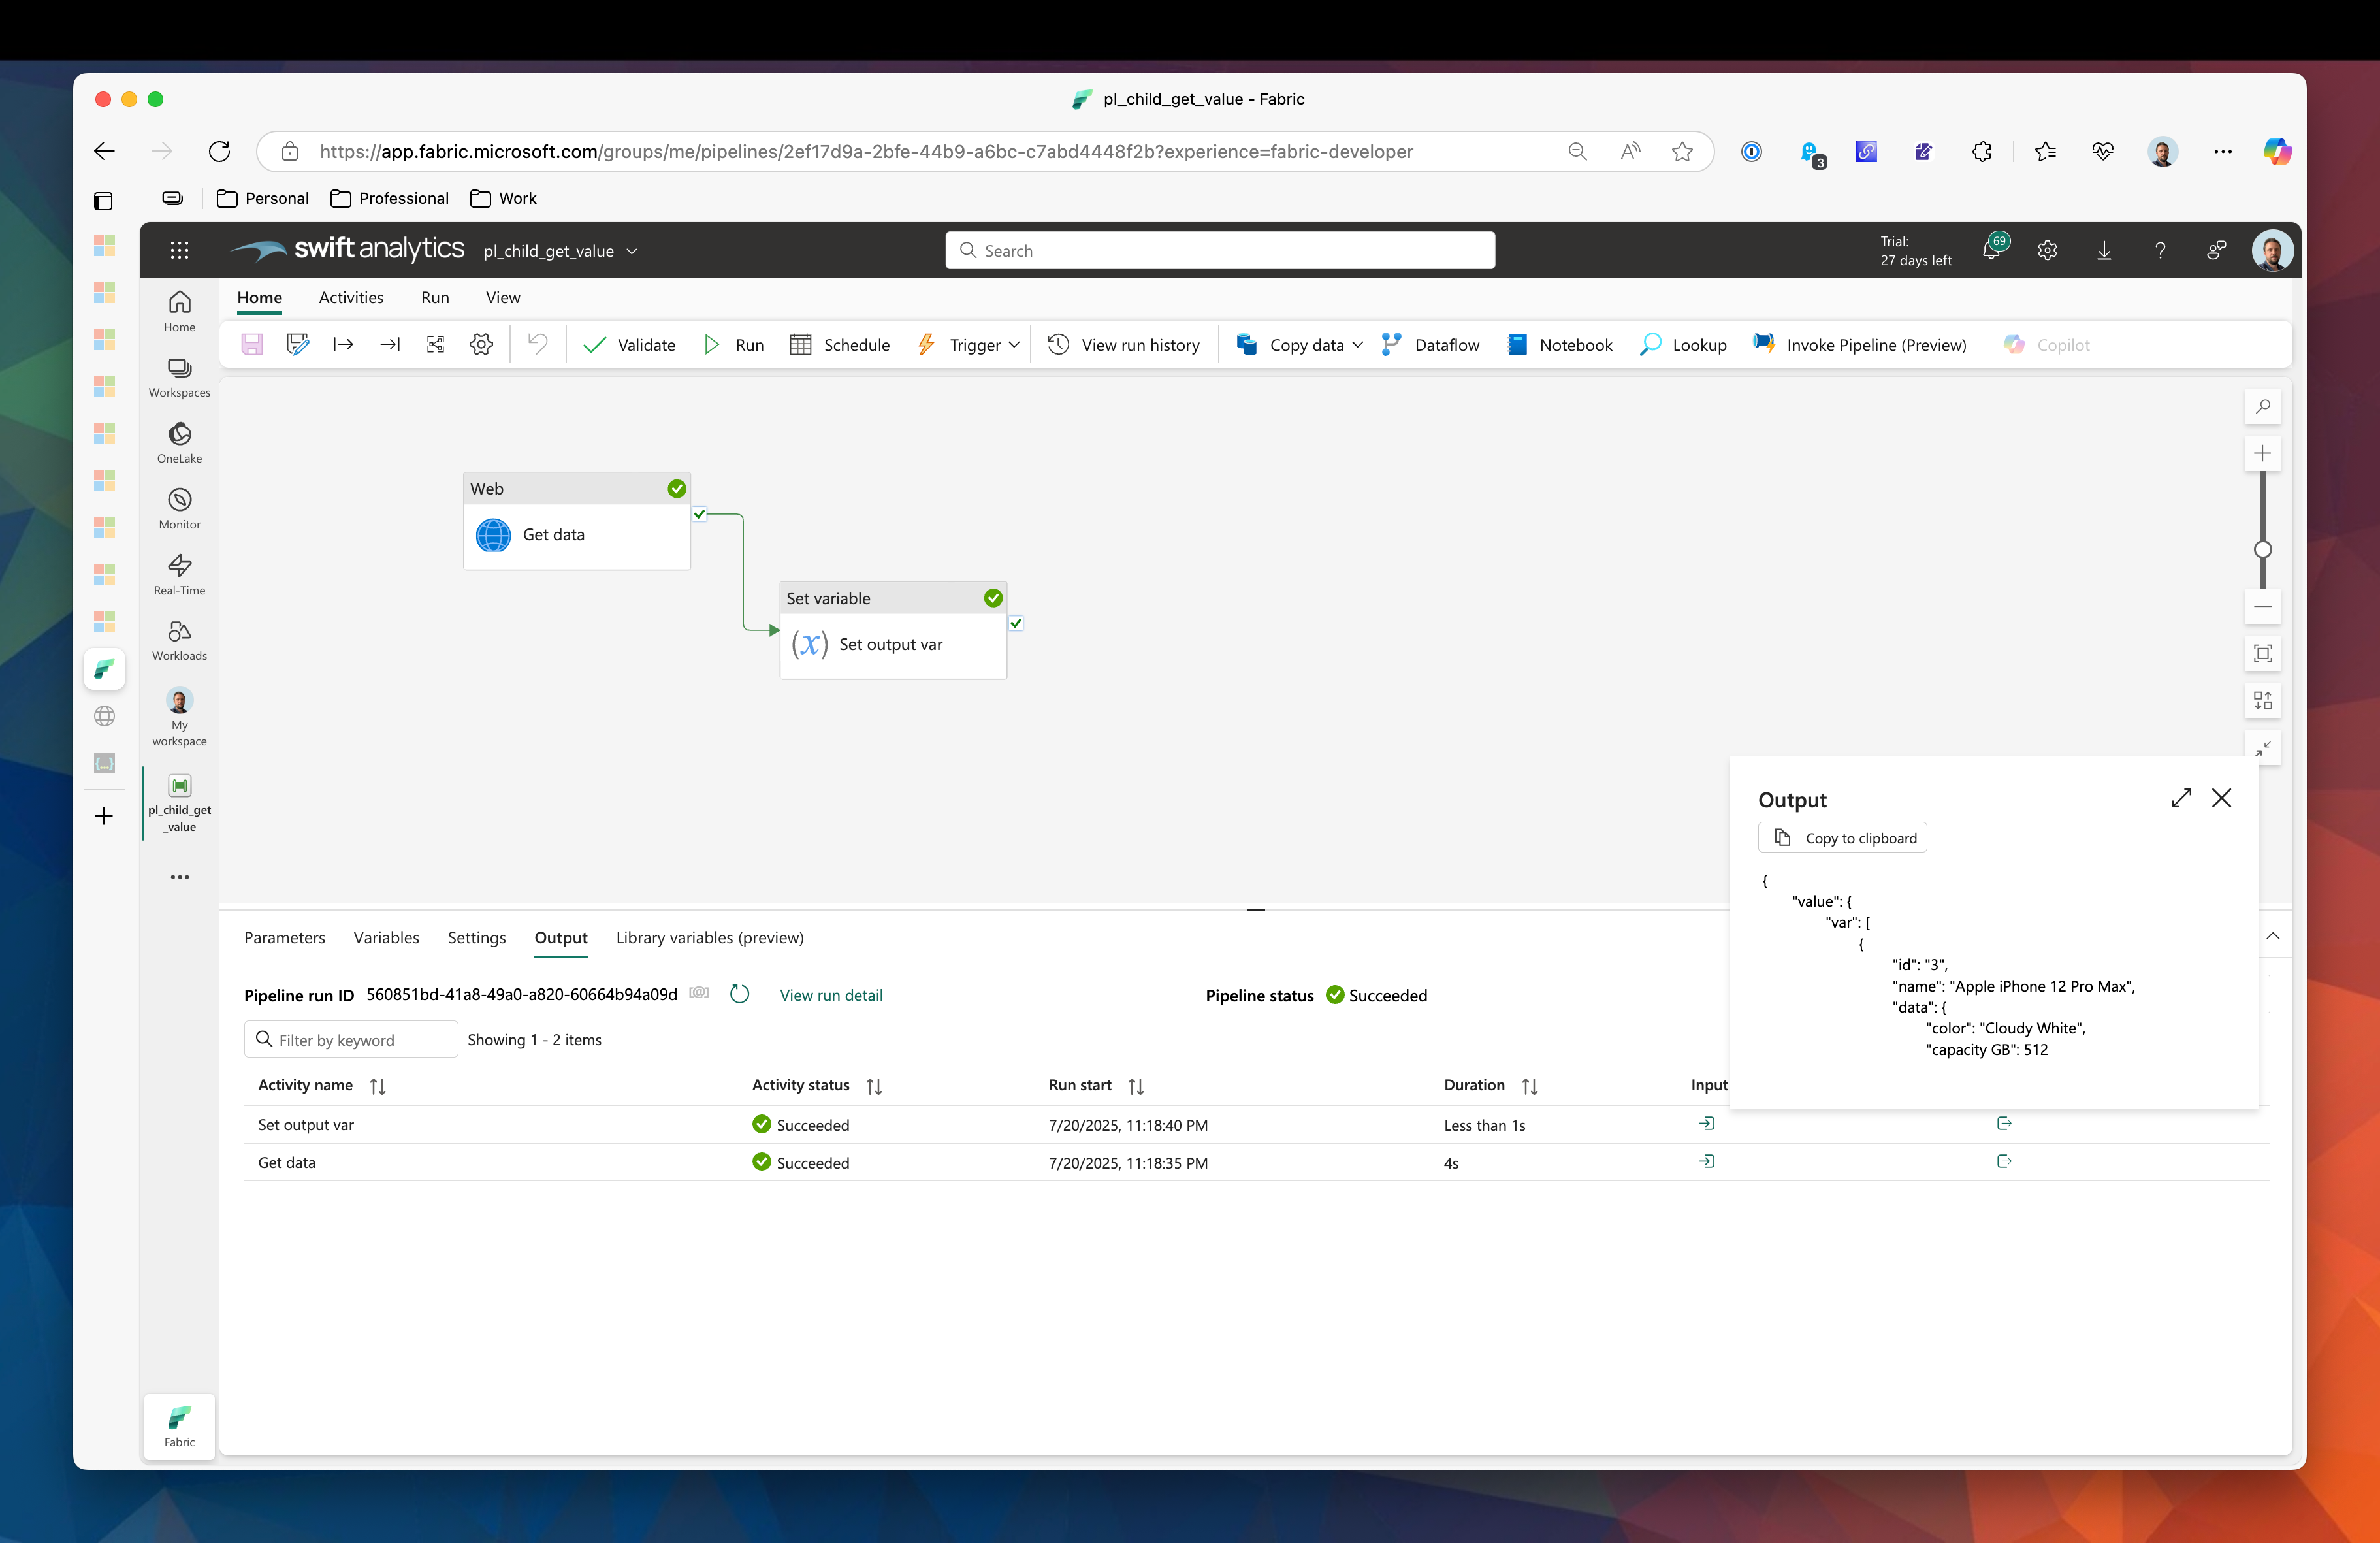The height and width of the screenshot is (1543, 2380).
Task: Switch to the Run ribbon tab
Action: (435, 297)
